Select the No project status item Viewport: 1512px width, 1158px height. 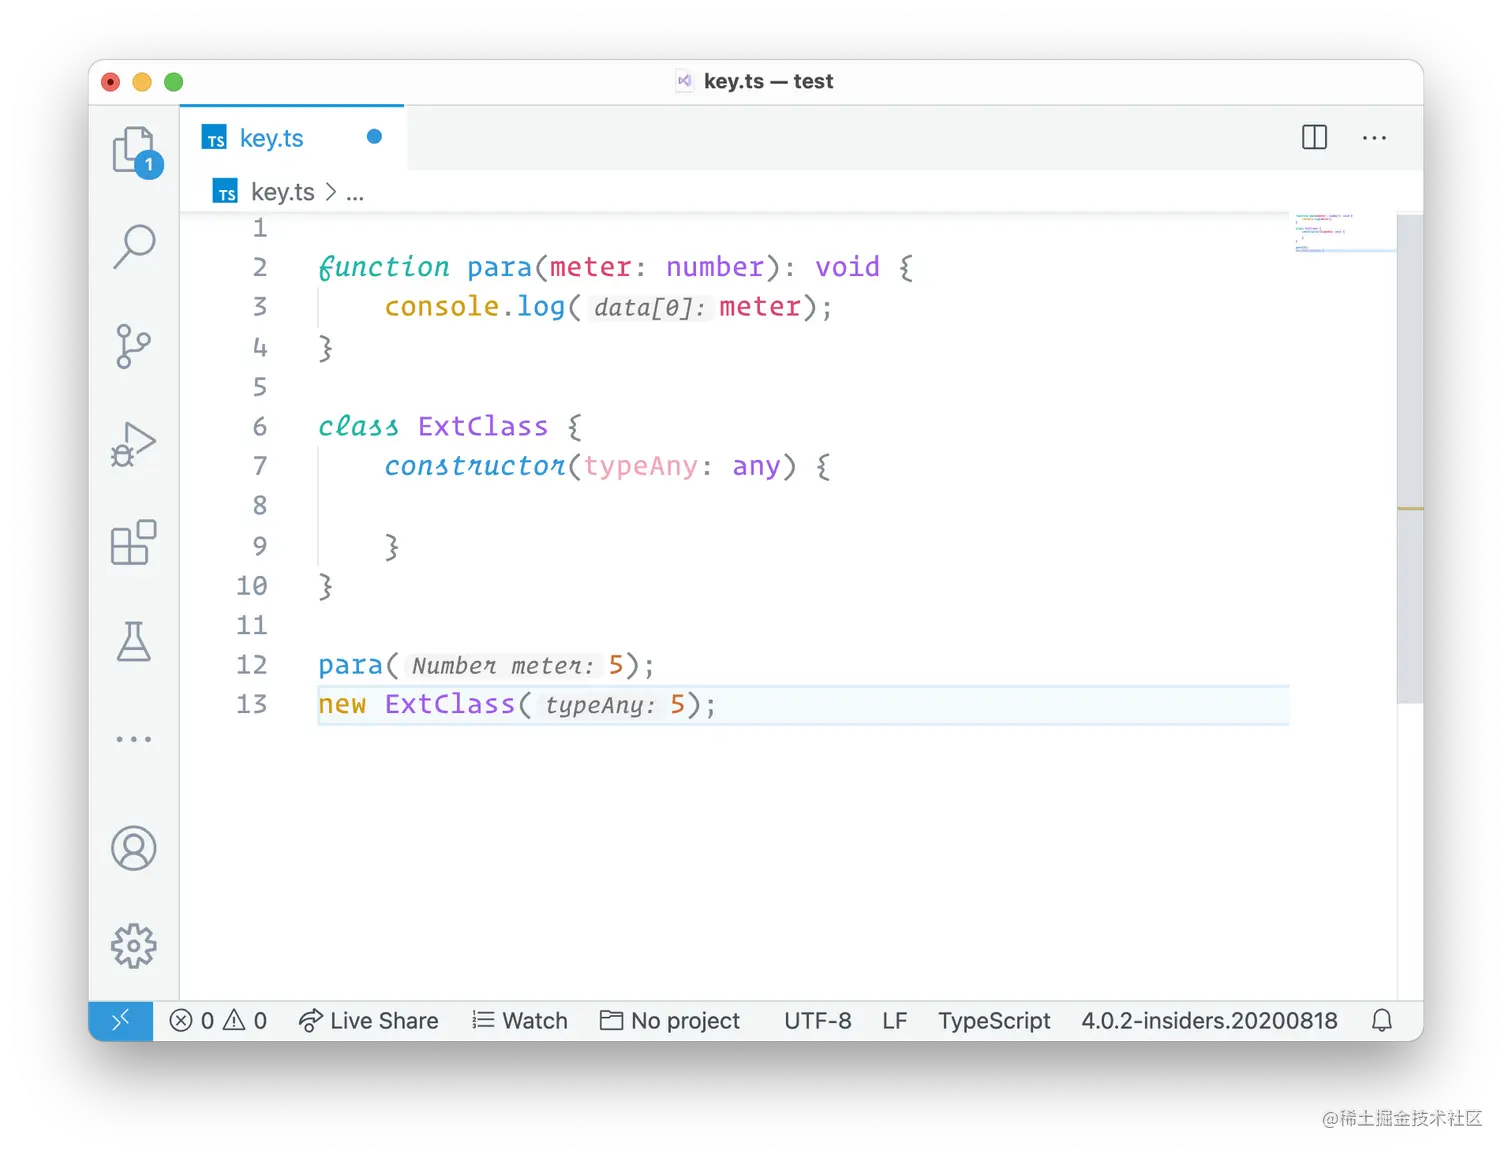[670, 1020]
